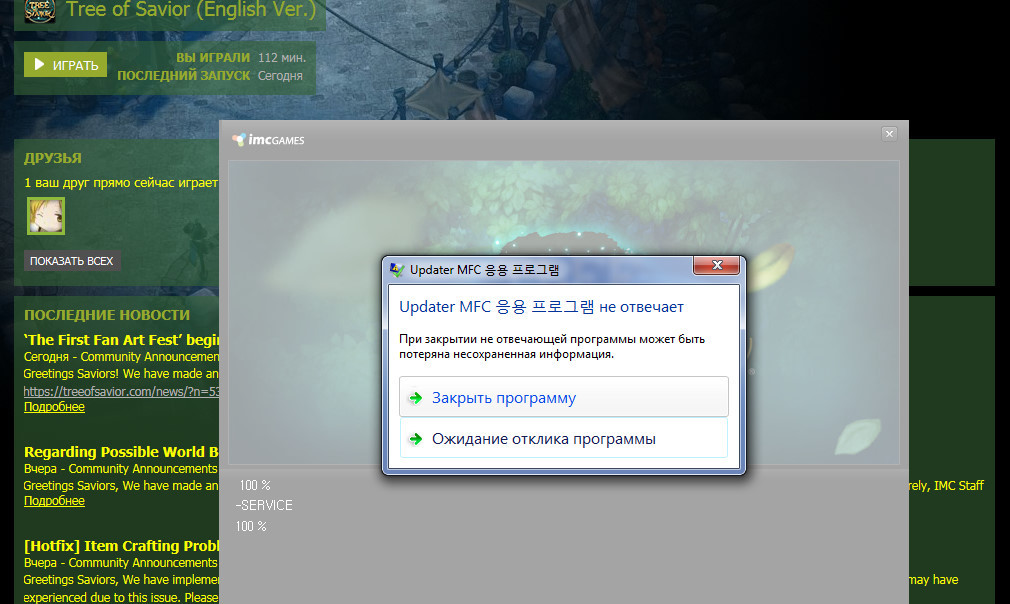Viewport: 1010px width, 604px height.
Task: Click green arrow beside Закрыть программу
Action: coord(415,398)
